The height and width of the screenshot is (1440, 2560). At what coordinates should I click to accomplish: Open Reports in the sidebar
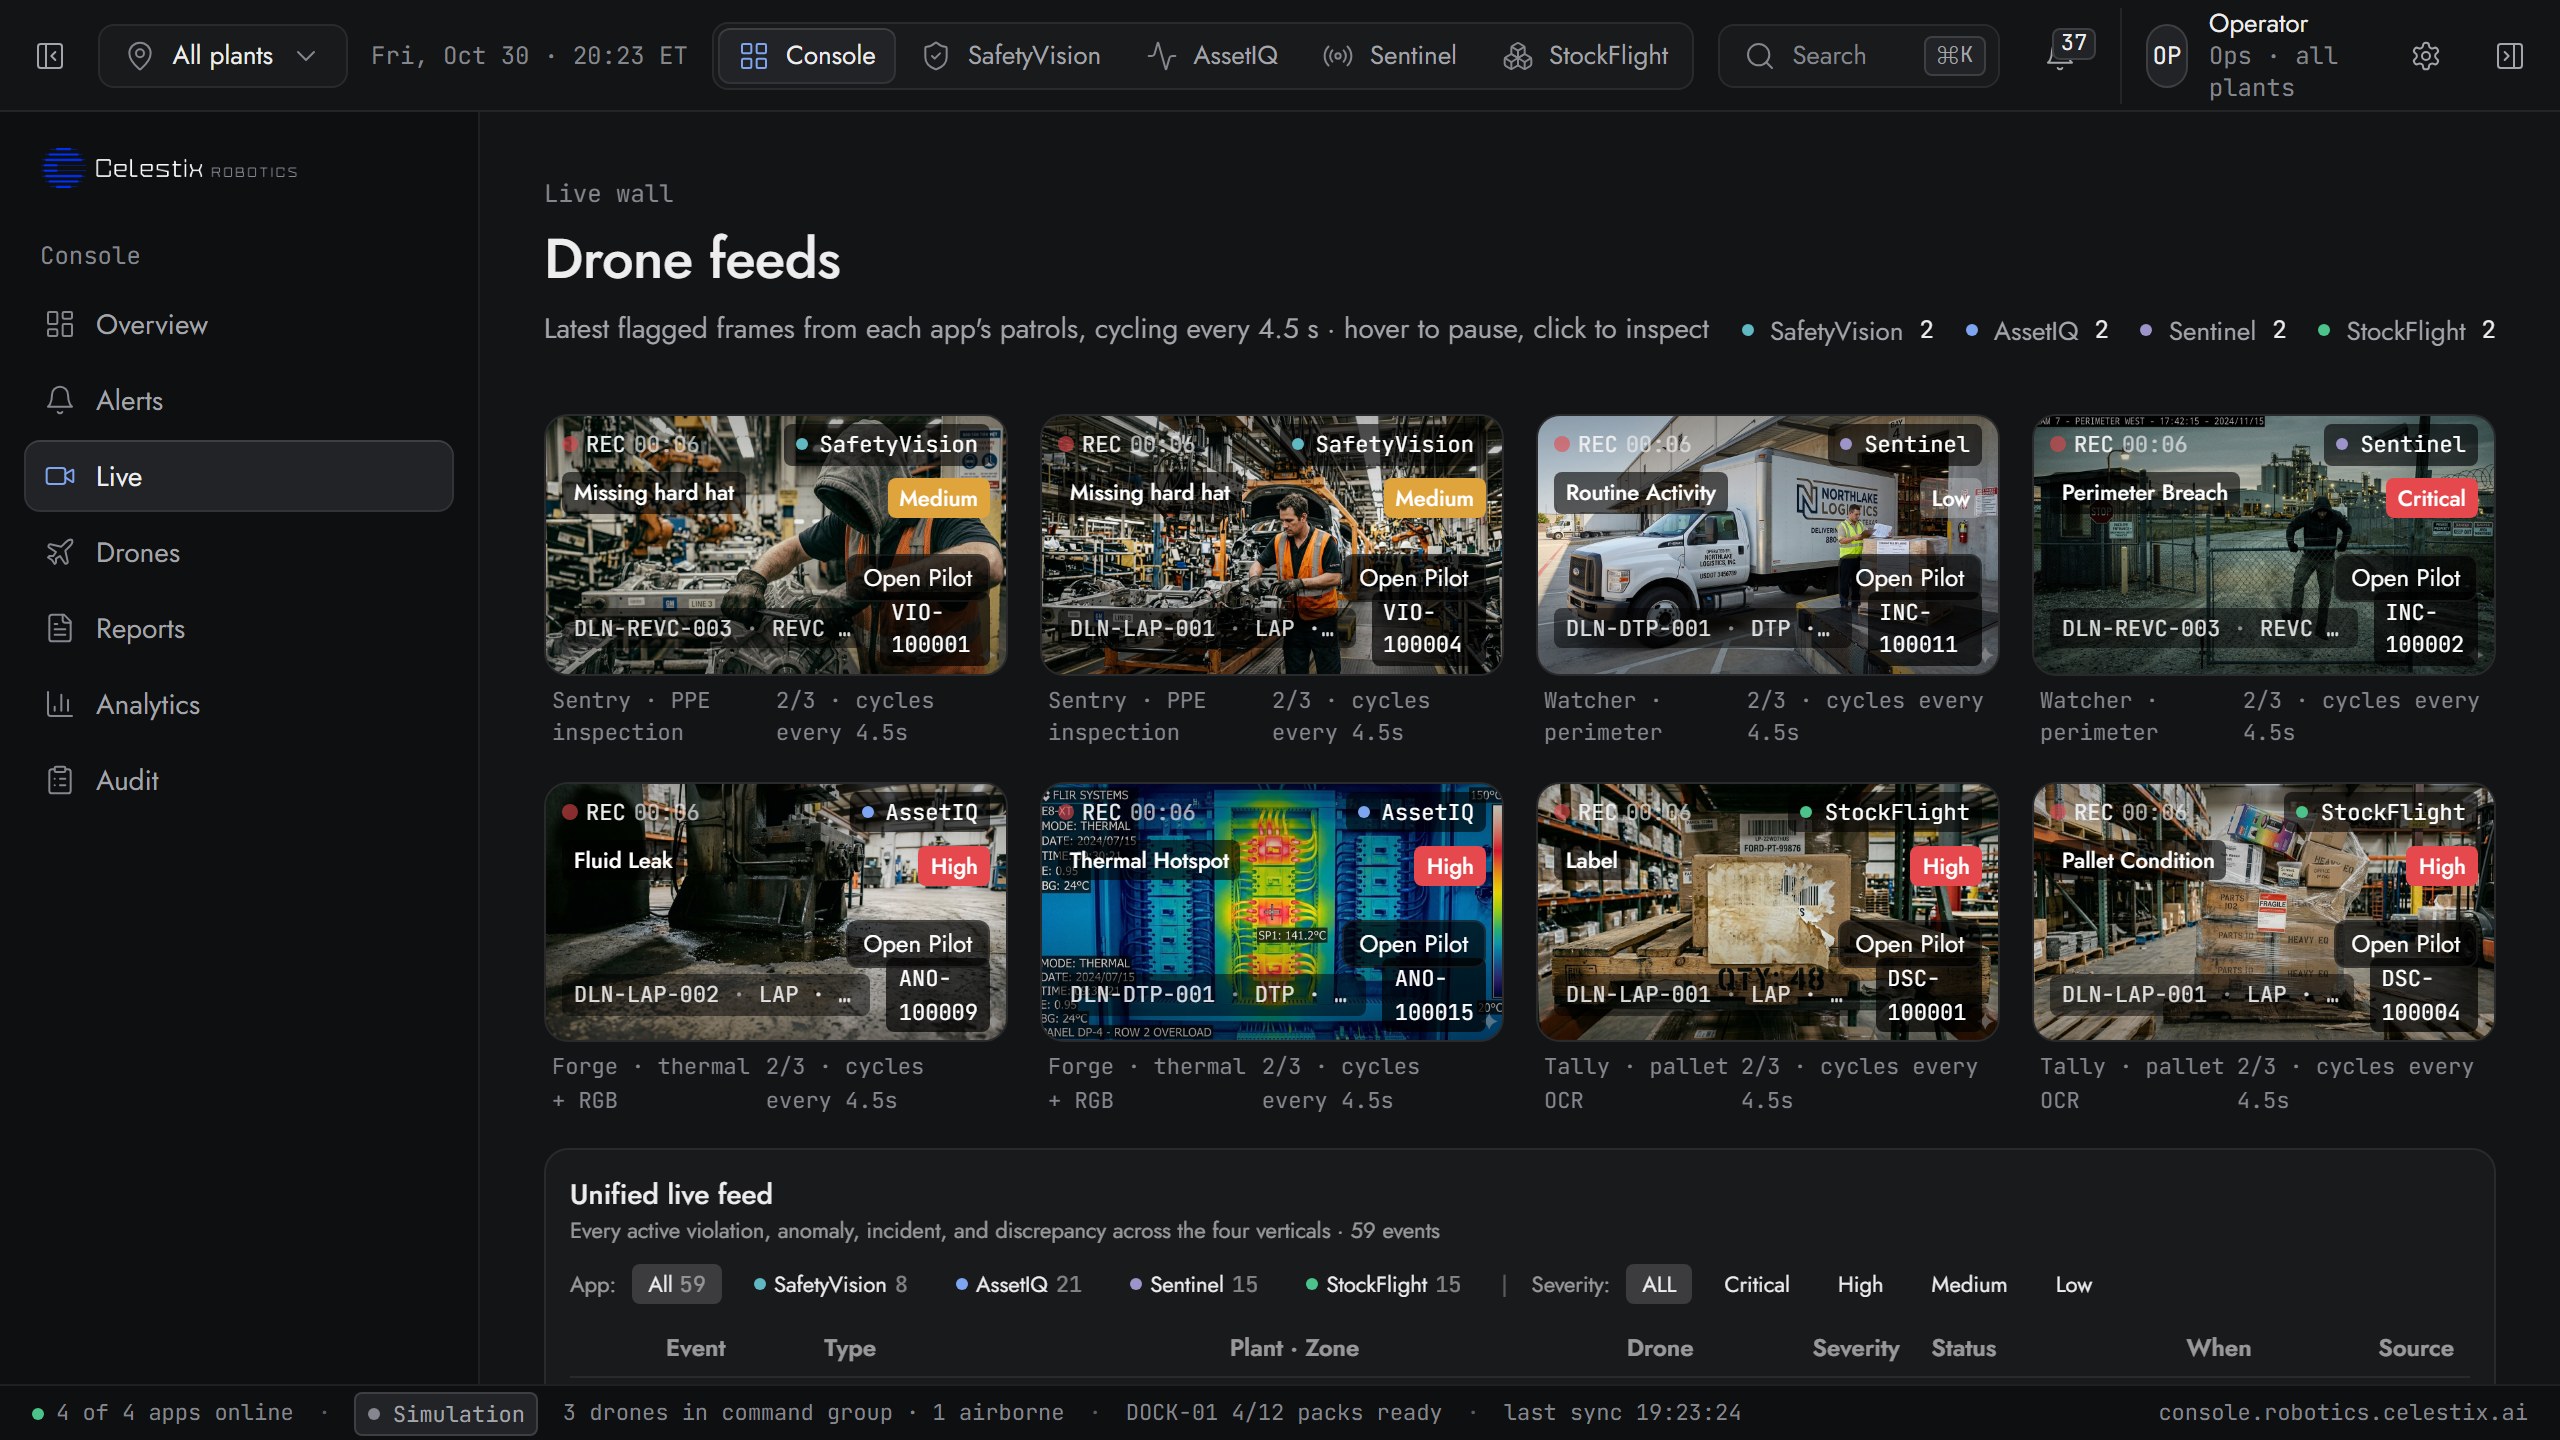pos(239,629)
